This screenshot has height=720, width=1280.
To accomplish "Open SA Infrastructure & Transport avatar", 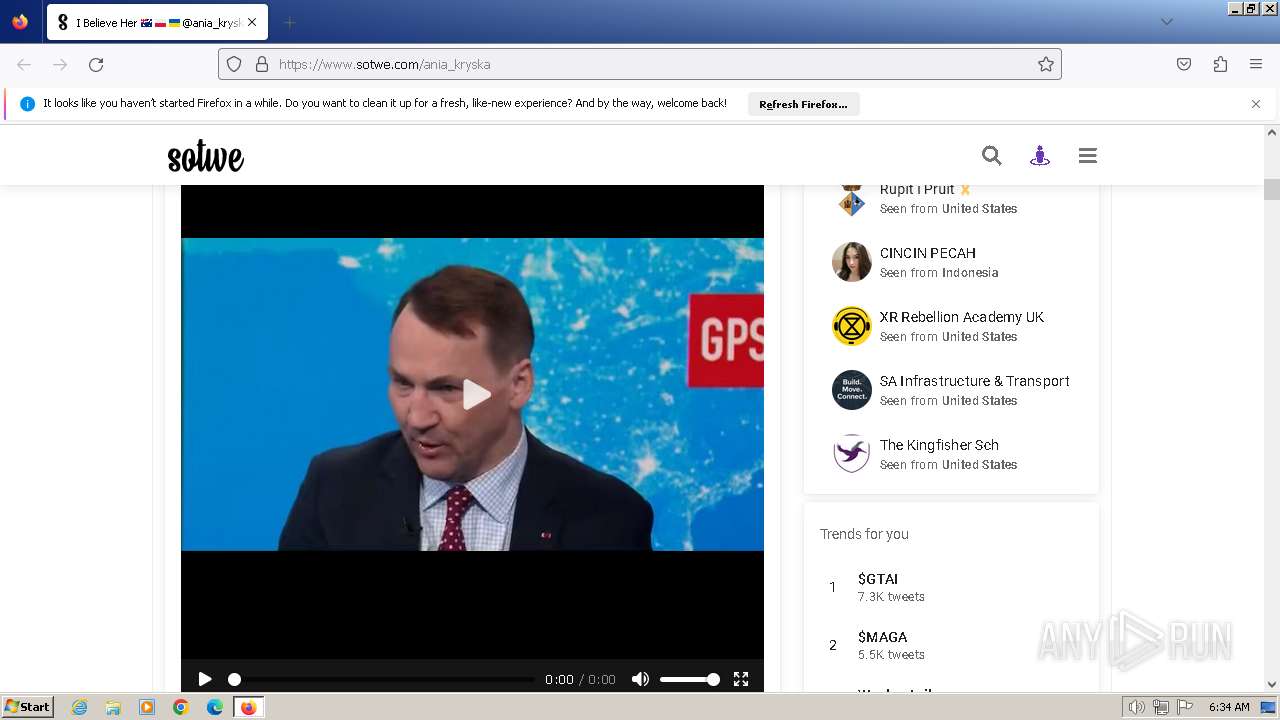I will tap(852, 390).
